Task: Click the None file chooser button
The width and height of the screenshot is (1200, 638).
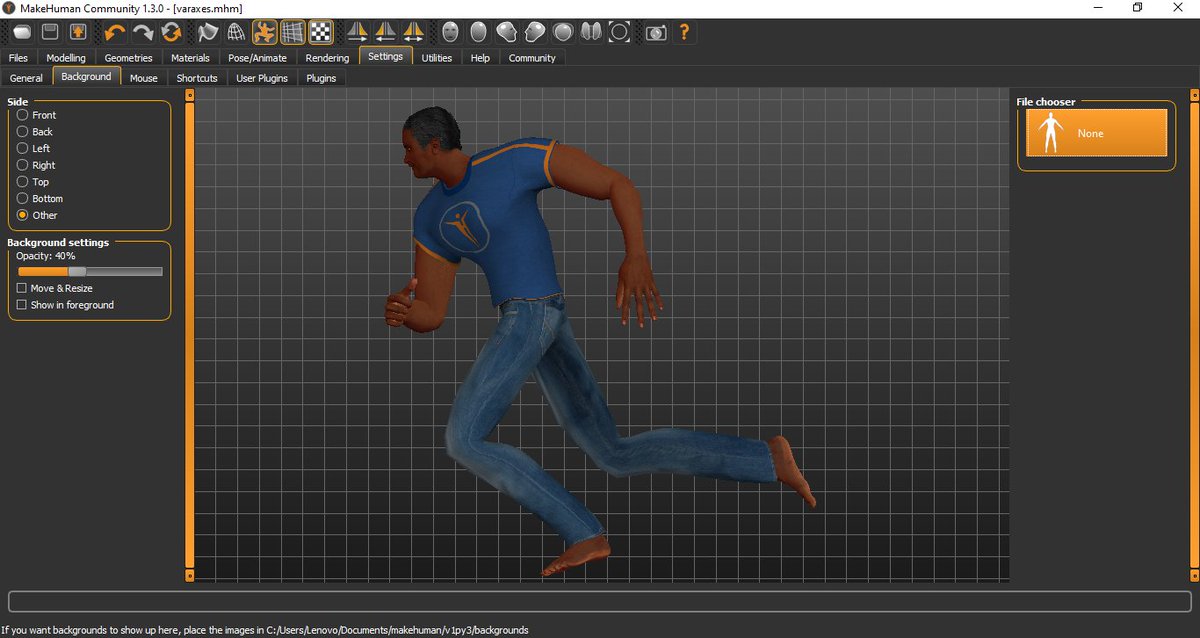Action: point(1096,132)
